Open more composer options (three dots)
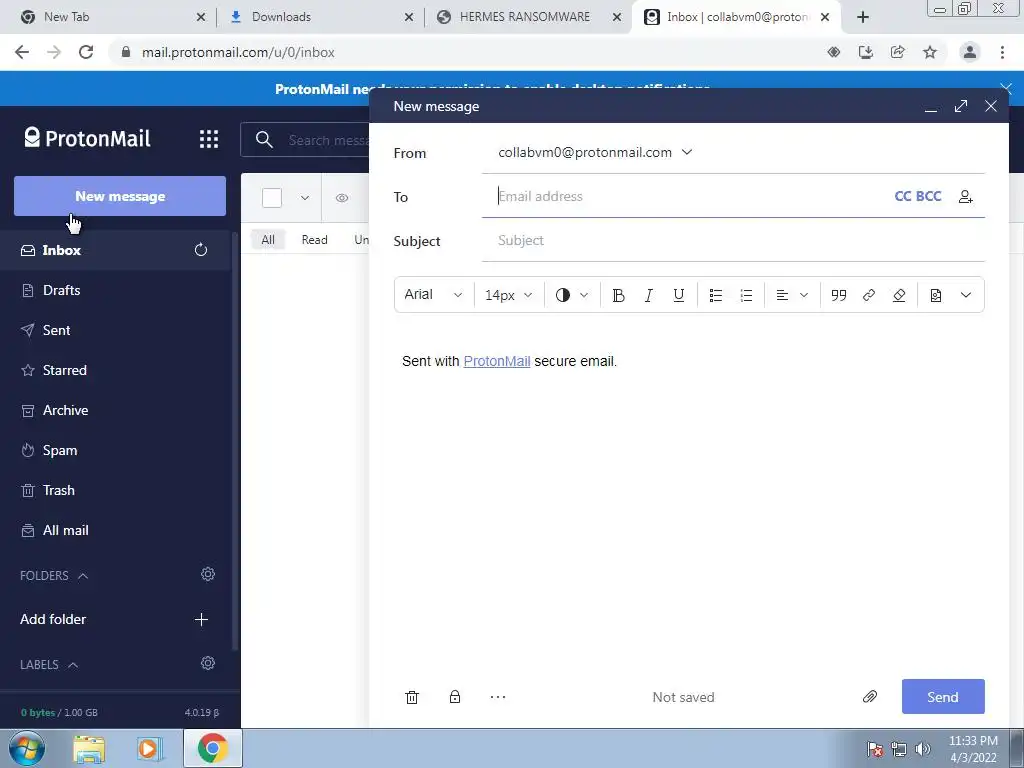 point(498,697)
